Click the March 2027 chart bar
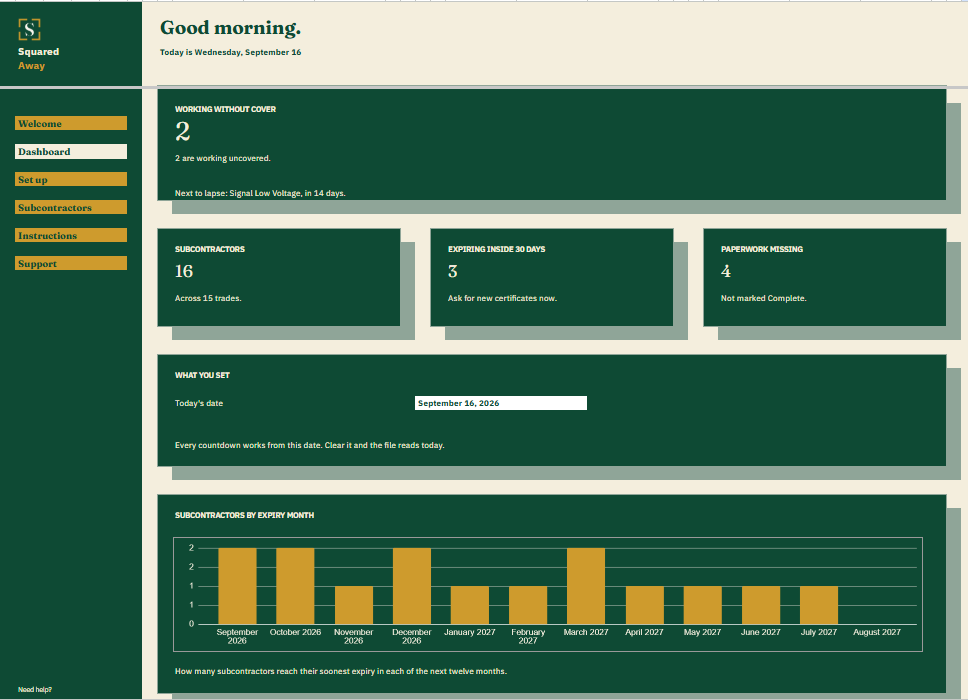 point(586,586)
